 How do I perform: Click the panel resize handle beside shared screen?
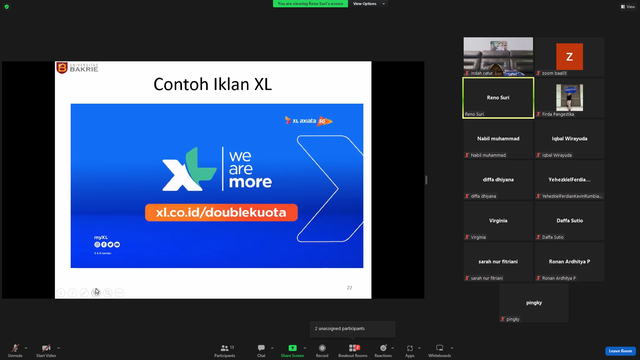pyautogui.click(x=426, y=180)
